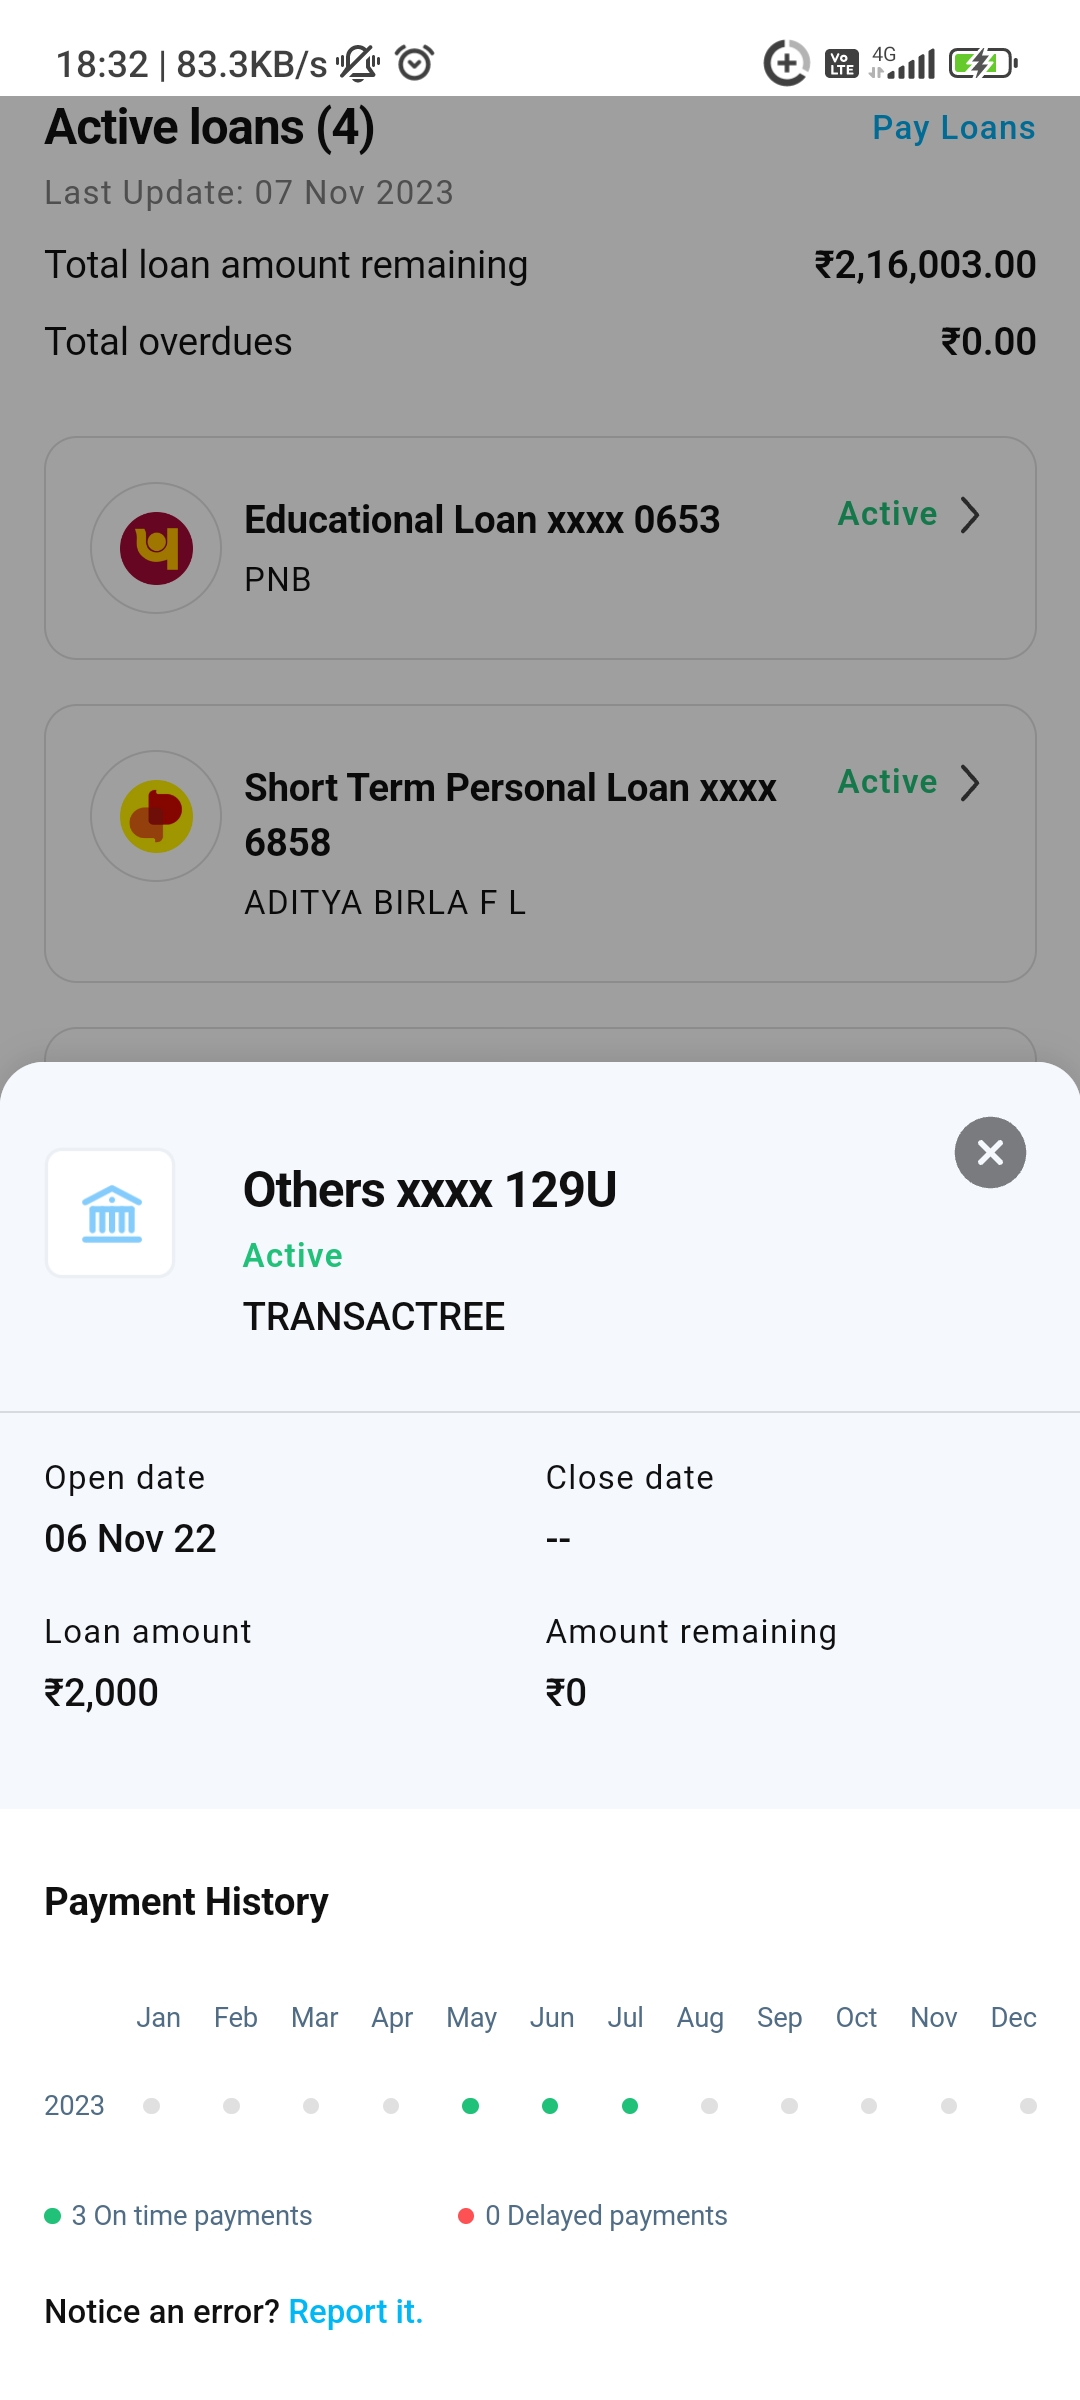Close the Others xxxx 129U details sheet
The width and height of the screenshot is (1080, 2400).
990,1152
